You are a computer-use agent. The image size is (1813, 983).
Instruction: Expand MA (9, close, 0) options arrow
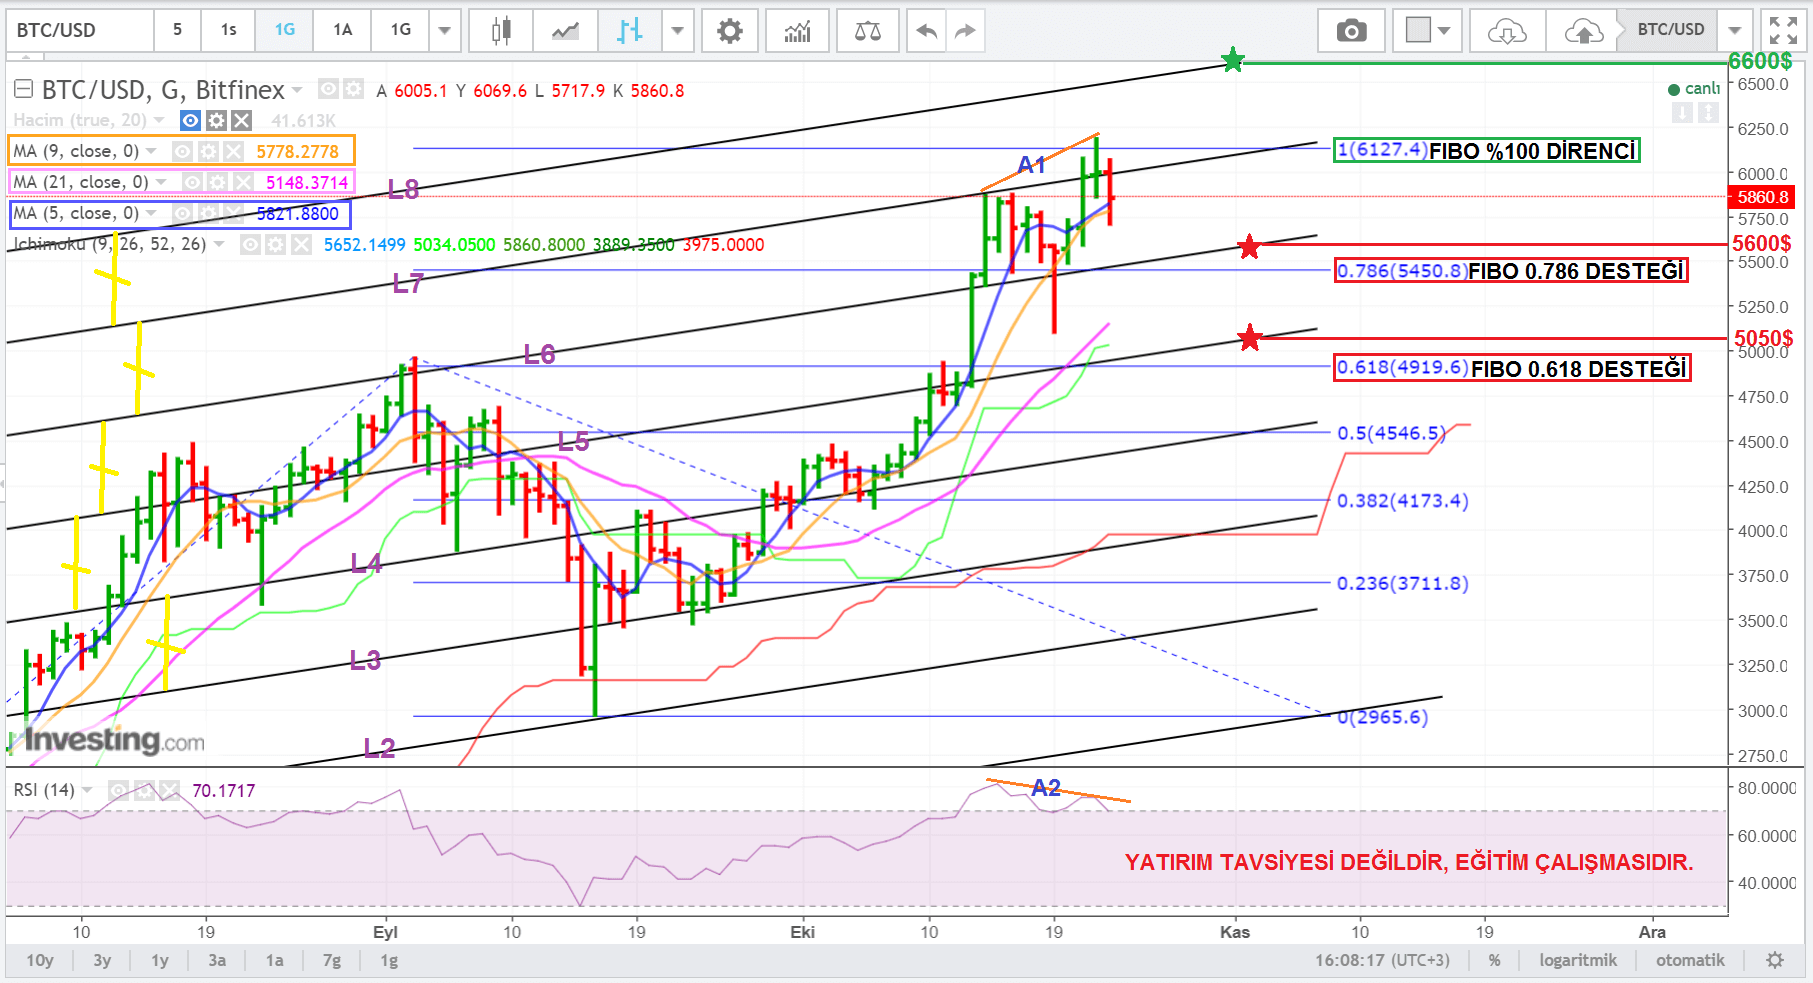coord(152,151)
